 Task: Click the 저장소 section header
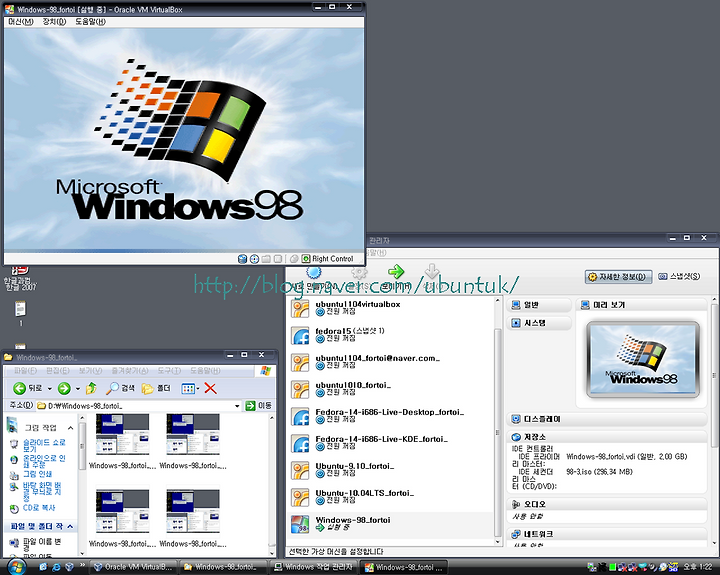[x=608, y=437]
